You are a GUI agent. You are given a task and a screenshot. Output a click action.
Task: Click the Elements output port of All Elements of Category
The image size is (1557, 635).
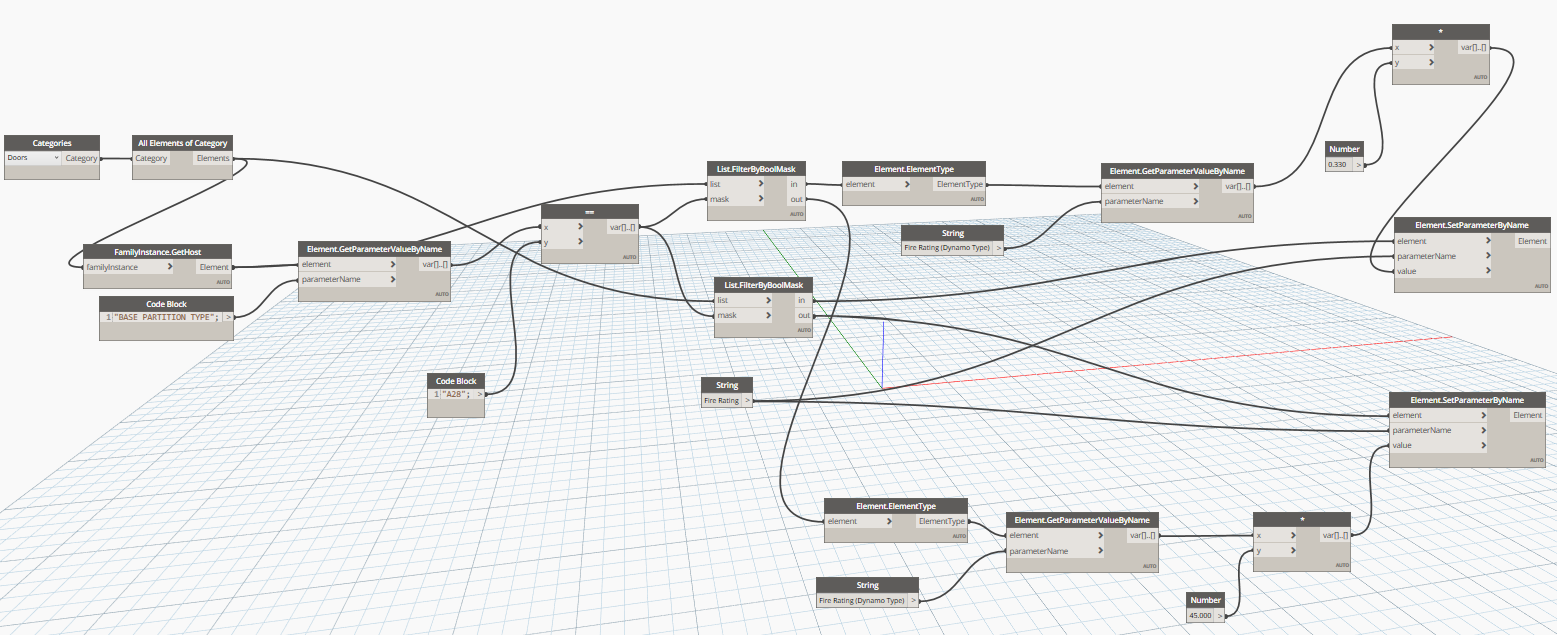tap(213, 158)
